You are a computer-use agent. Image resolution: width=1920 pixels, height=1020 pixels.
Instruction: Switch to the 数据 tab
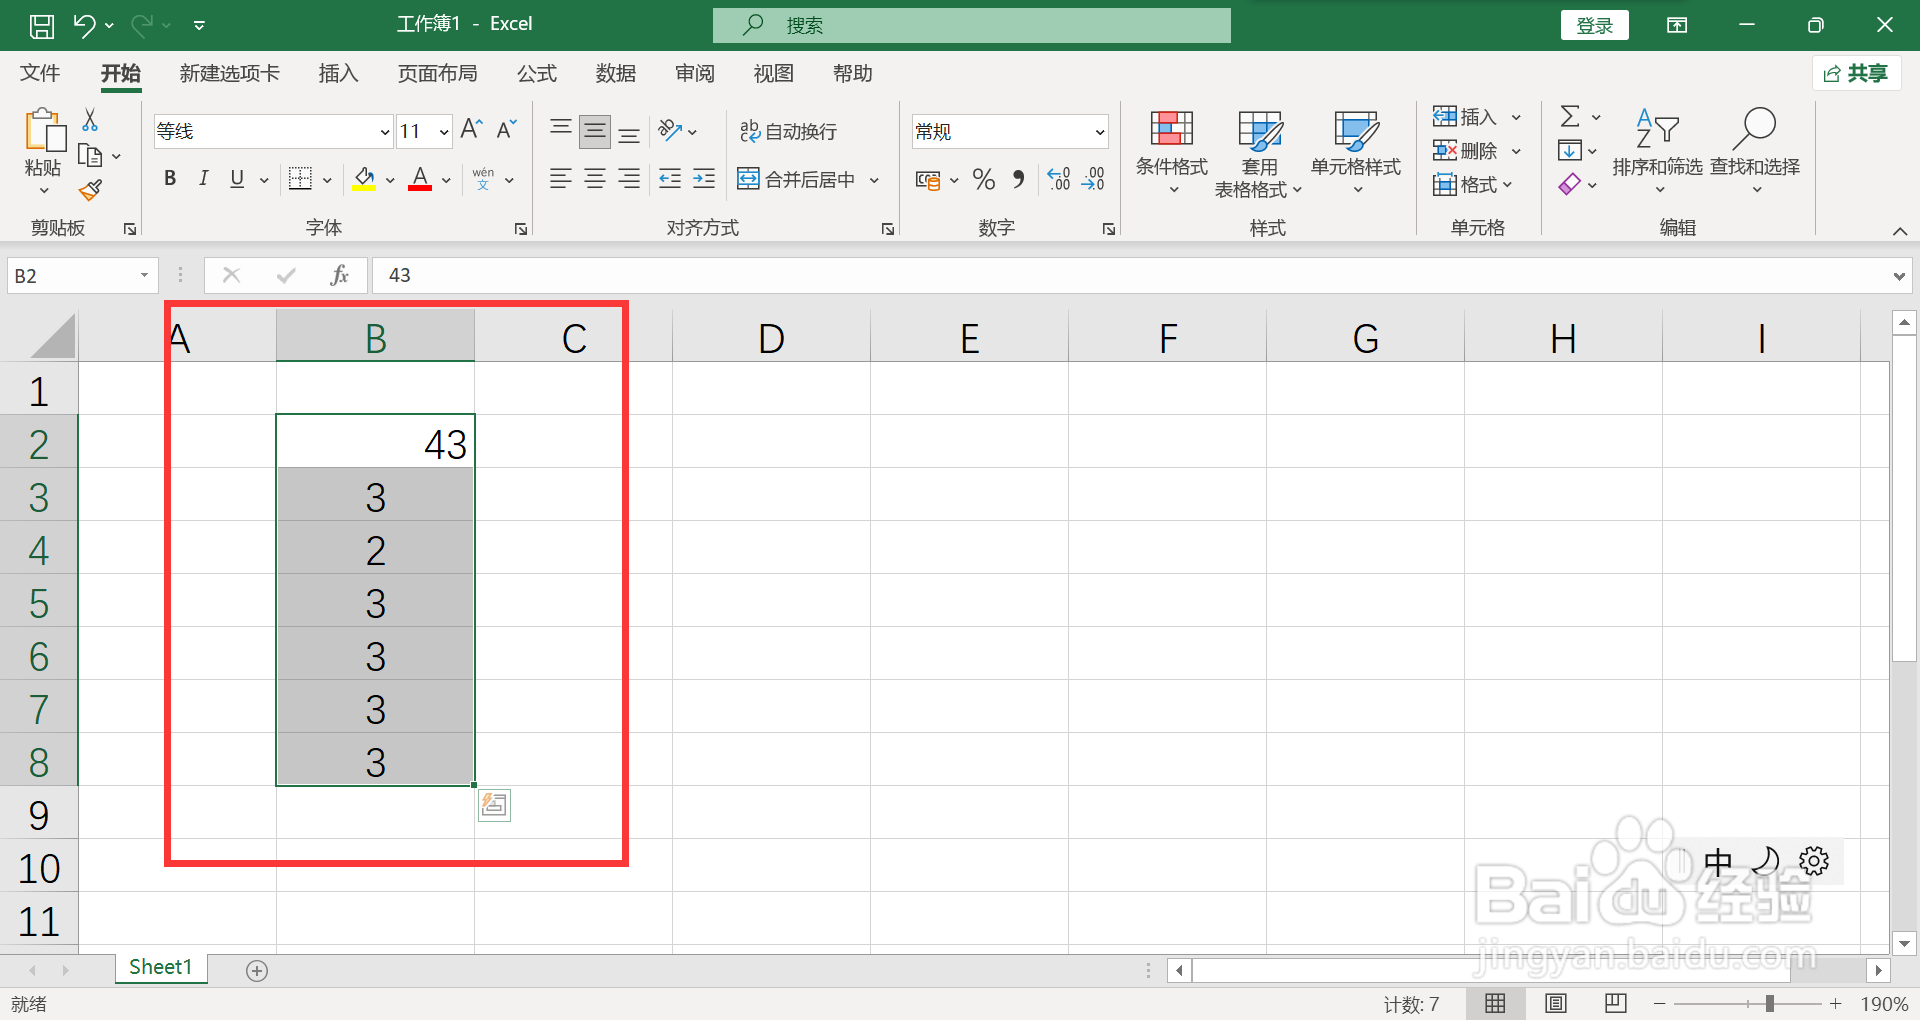tap(616, 73)
